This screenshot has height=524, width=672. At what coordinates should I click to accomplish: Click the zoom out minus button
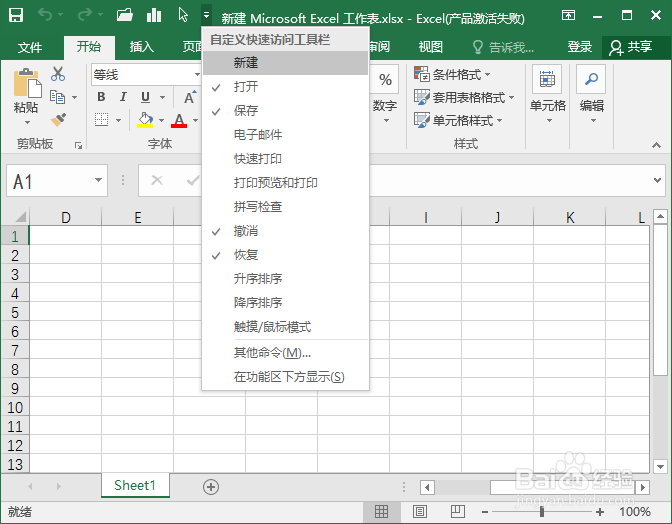[485, 512]
